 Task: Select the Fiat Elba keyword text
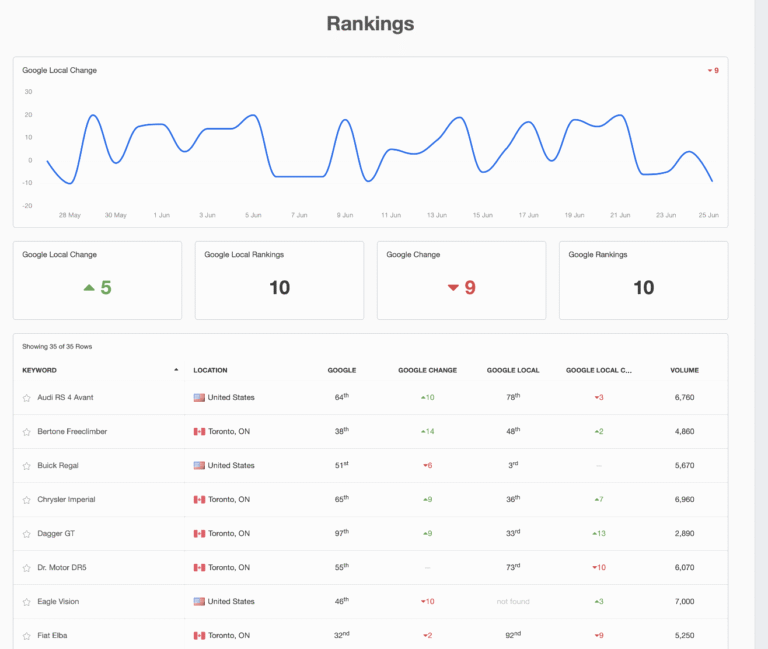(x=52, y=635)
